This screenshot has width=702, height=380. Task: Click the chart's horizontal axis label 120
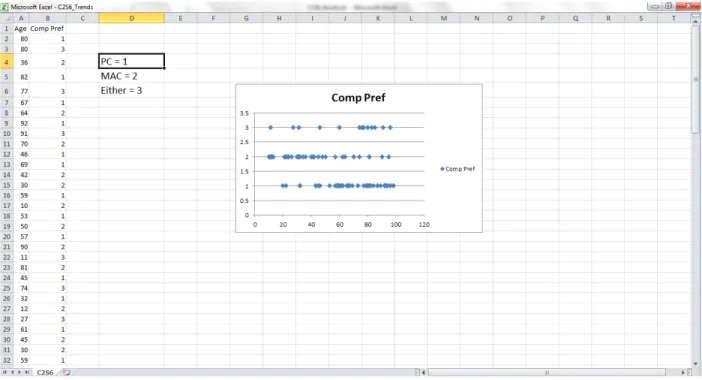pyautogui.click(x=424, y=225)
